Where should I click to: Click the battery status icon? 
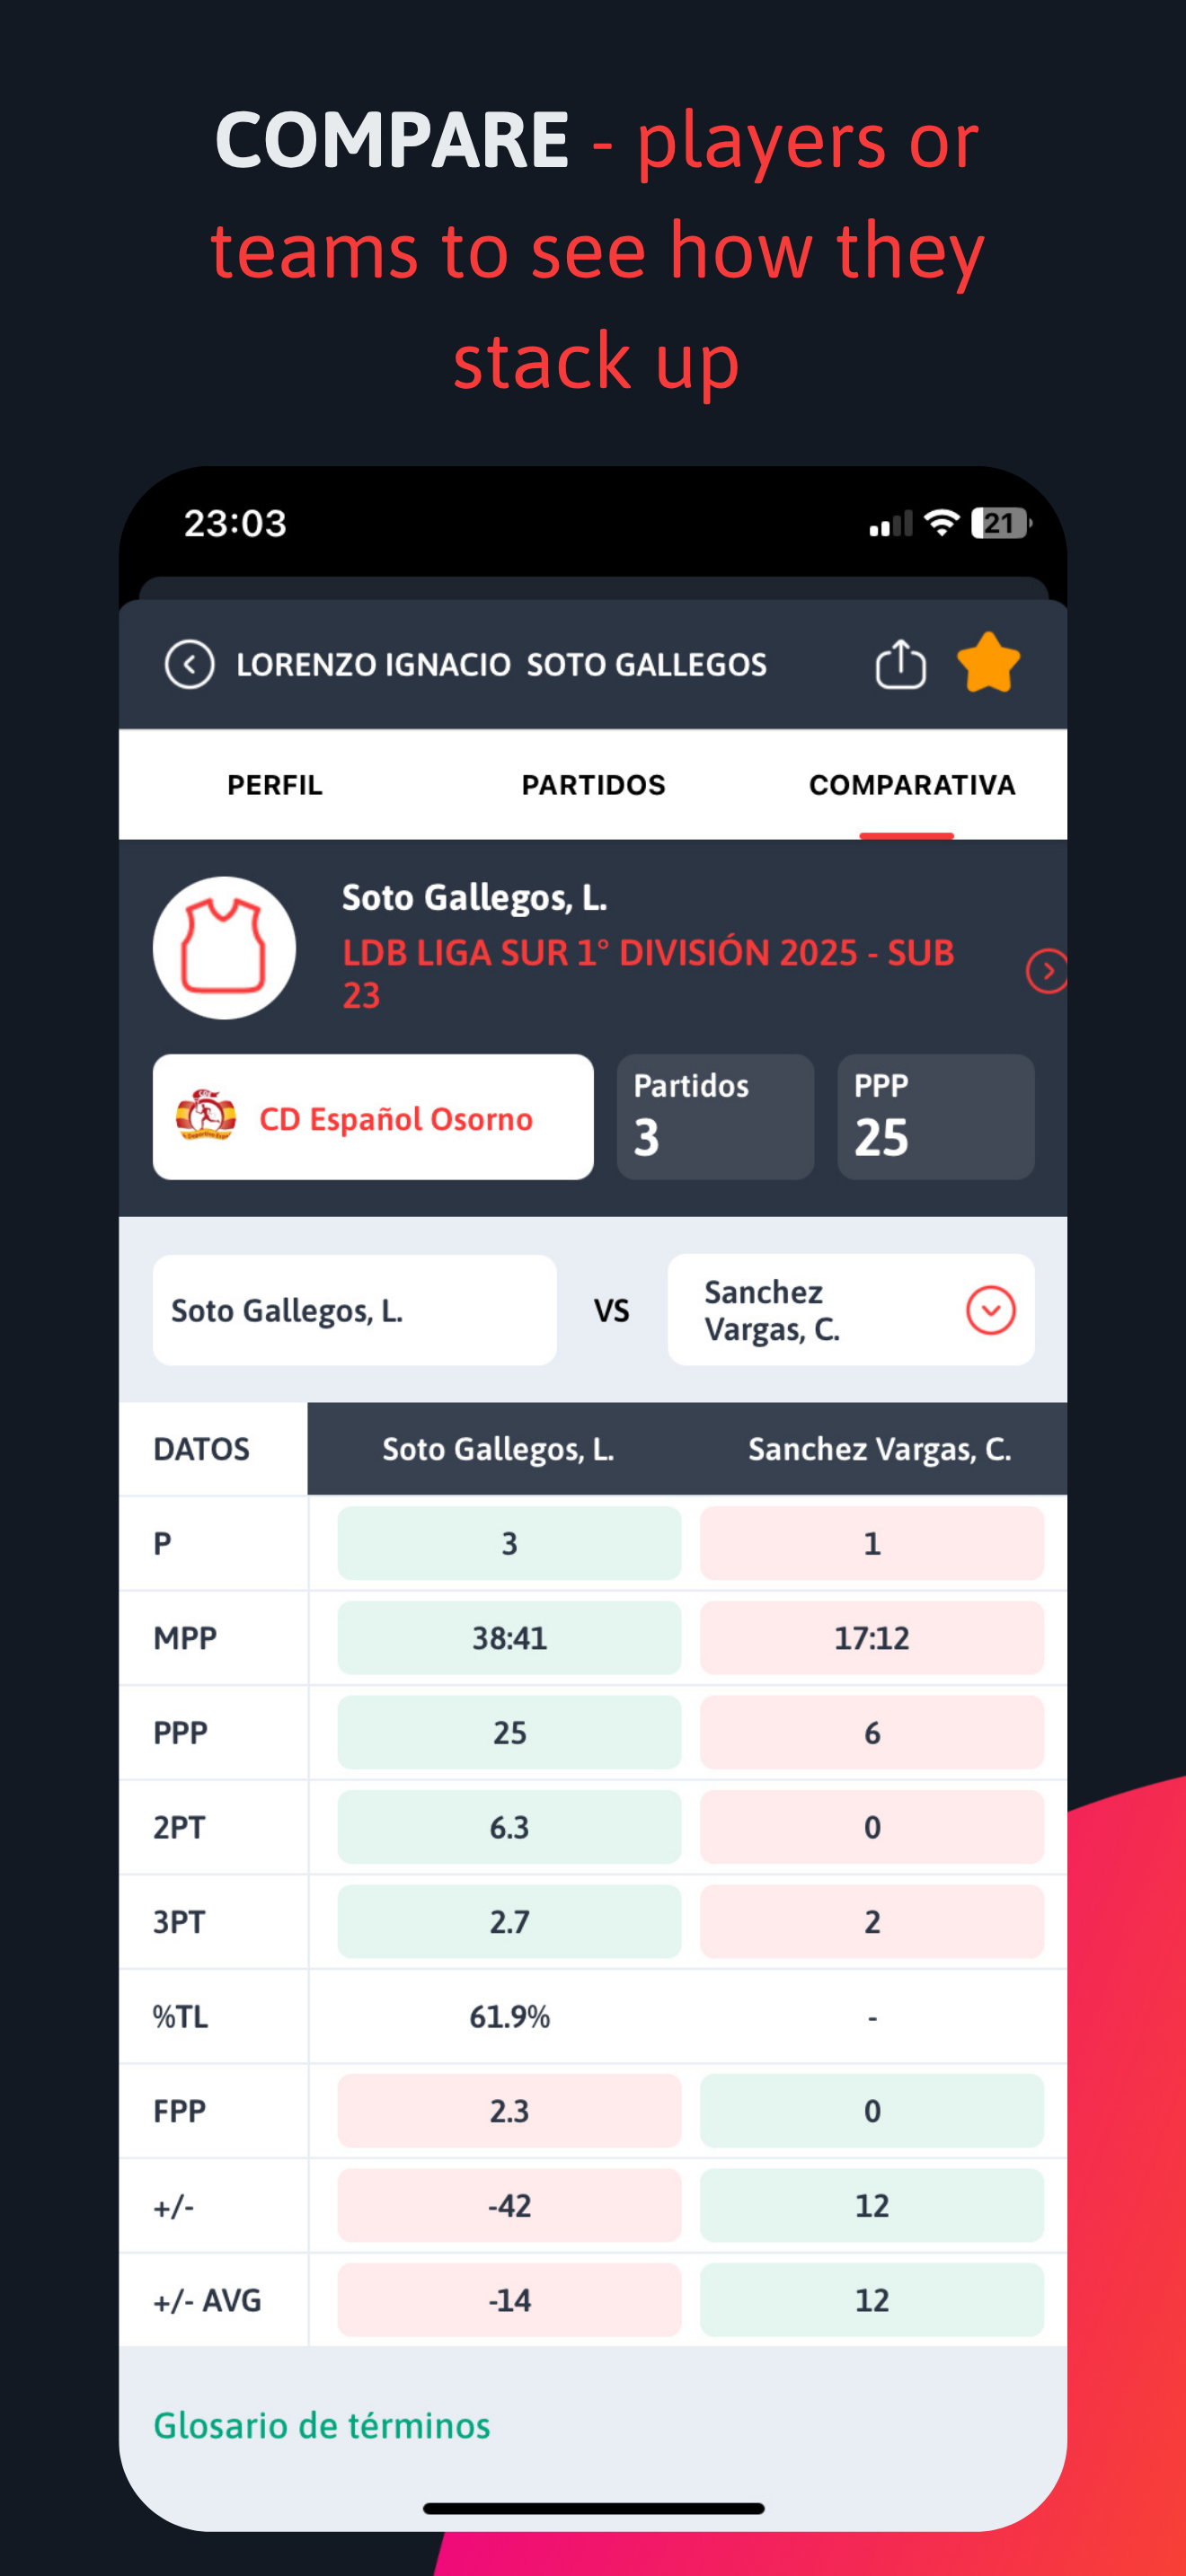click(x=1002, y=522)
